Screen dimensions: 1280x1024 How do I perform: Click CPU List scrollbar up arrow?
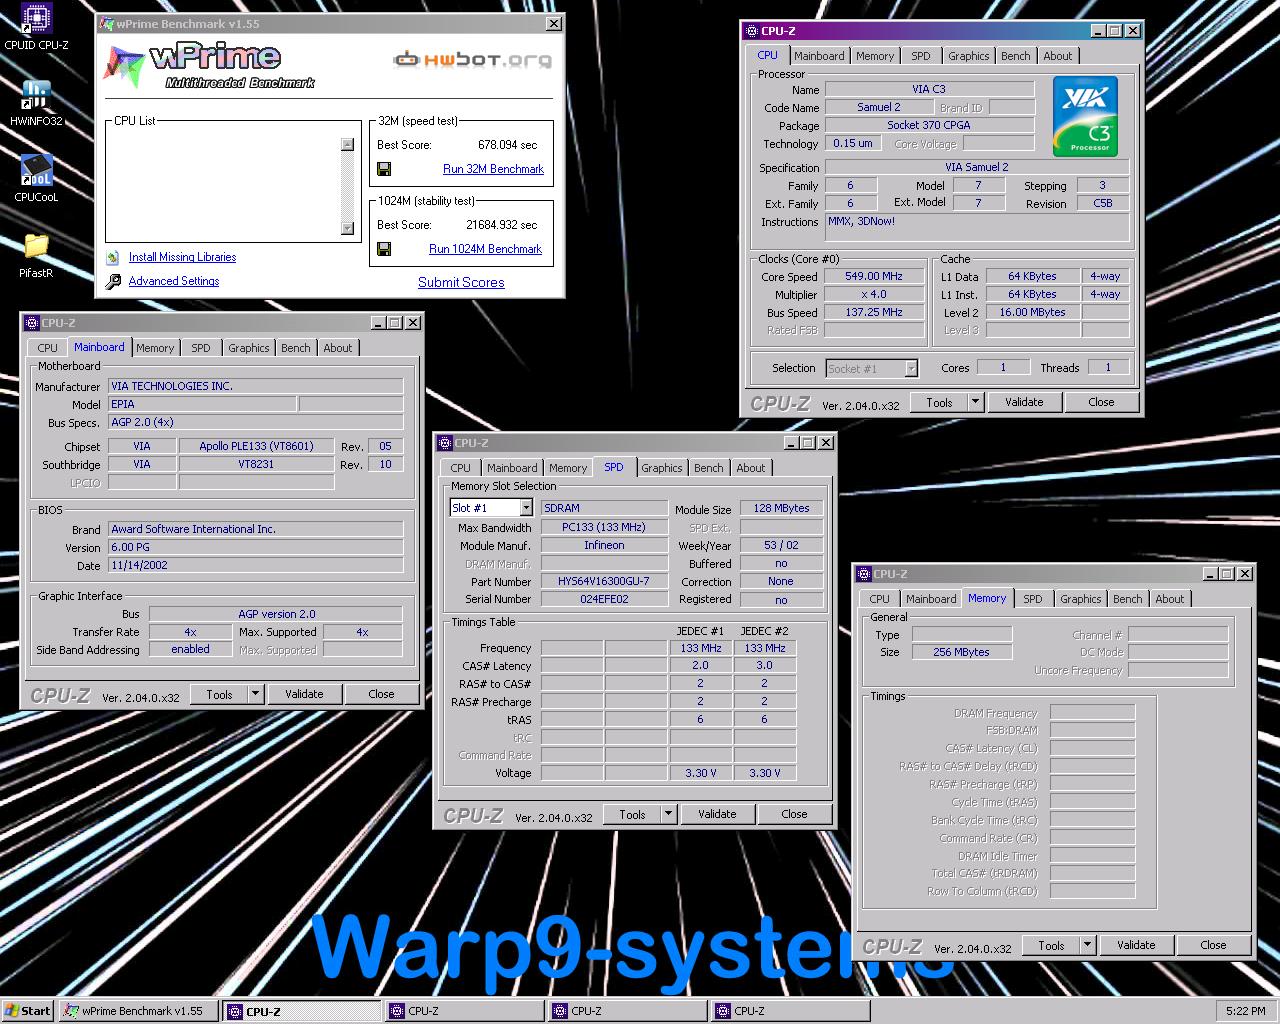tap(347, 144)
